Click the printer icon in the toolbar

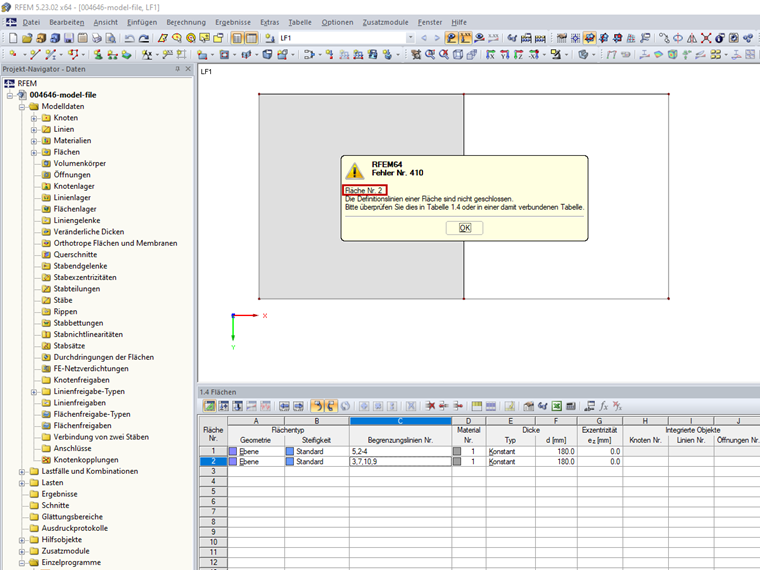point(96,38)
